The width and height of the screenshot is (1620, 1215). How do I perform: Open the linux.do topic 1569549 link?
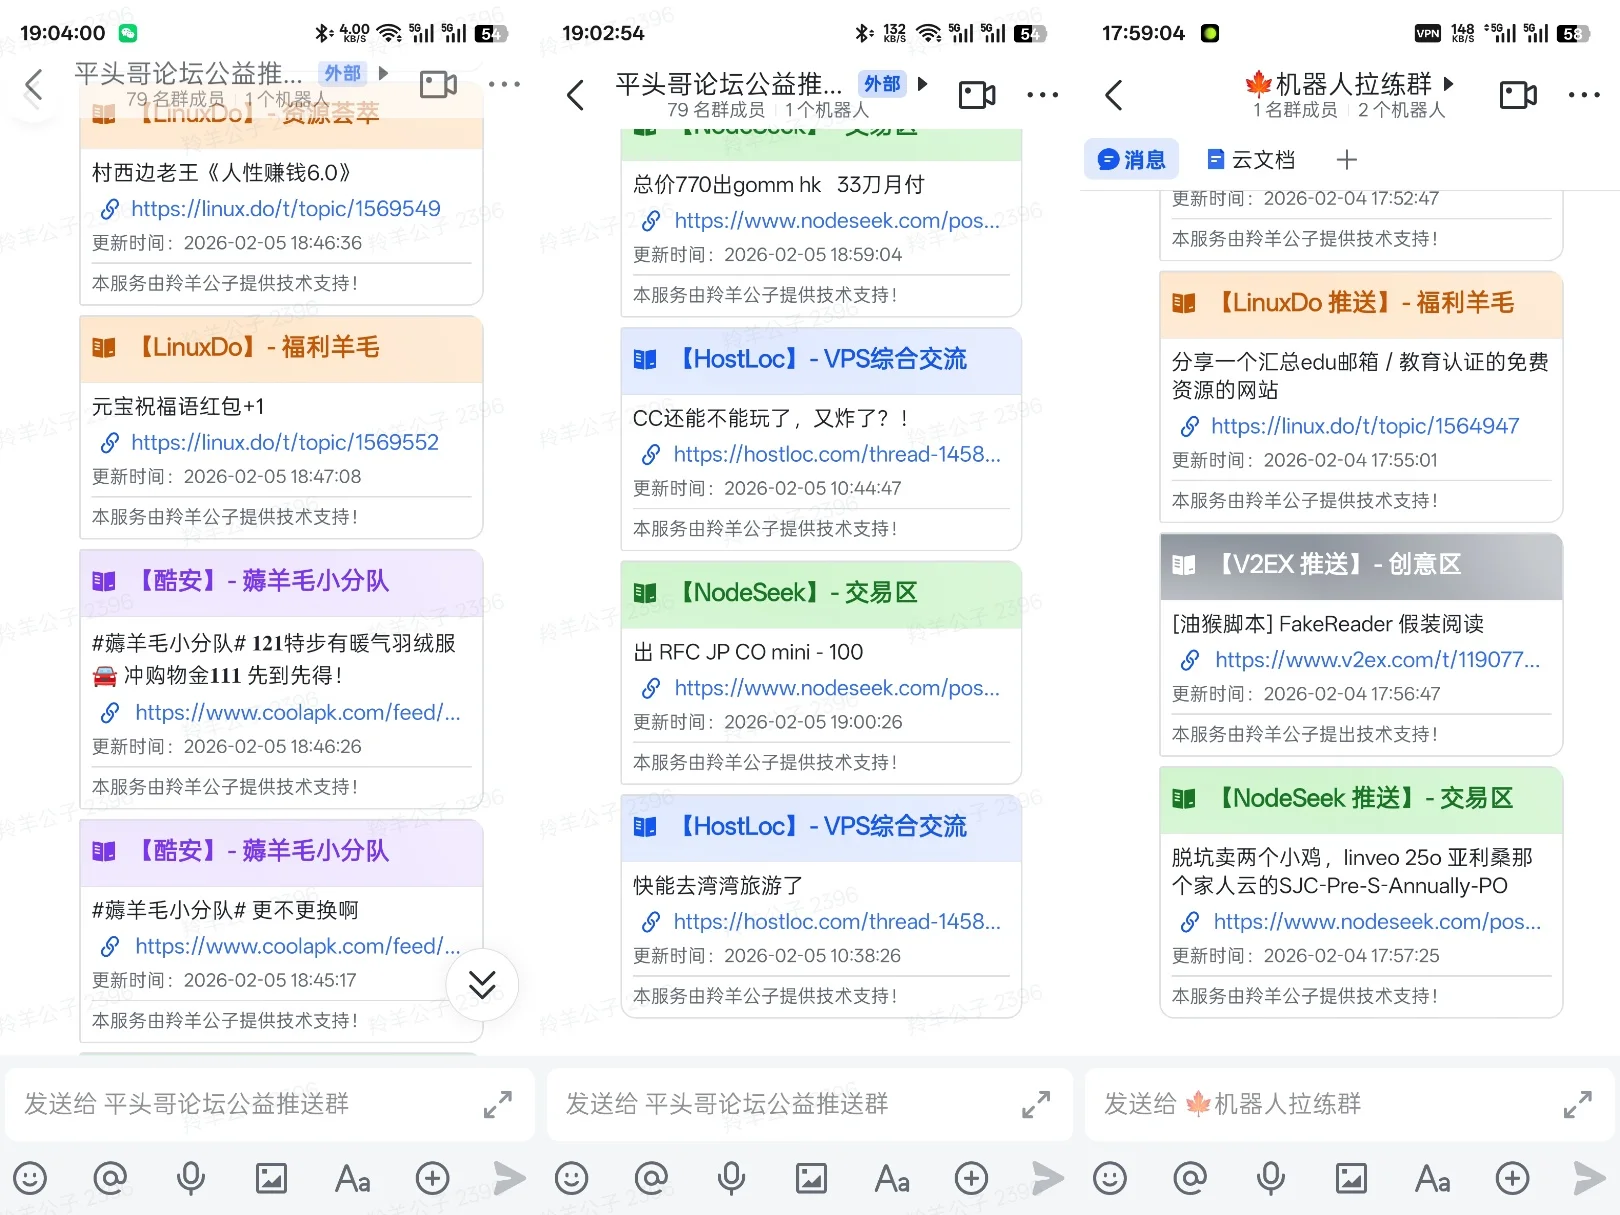click(285, 208)
